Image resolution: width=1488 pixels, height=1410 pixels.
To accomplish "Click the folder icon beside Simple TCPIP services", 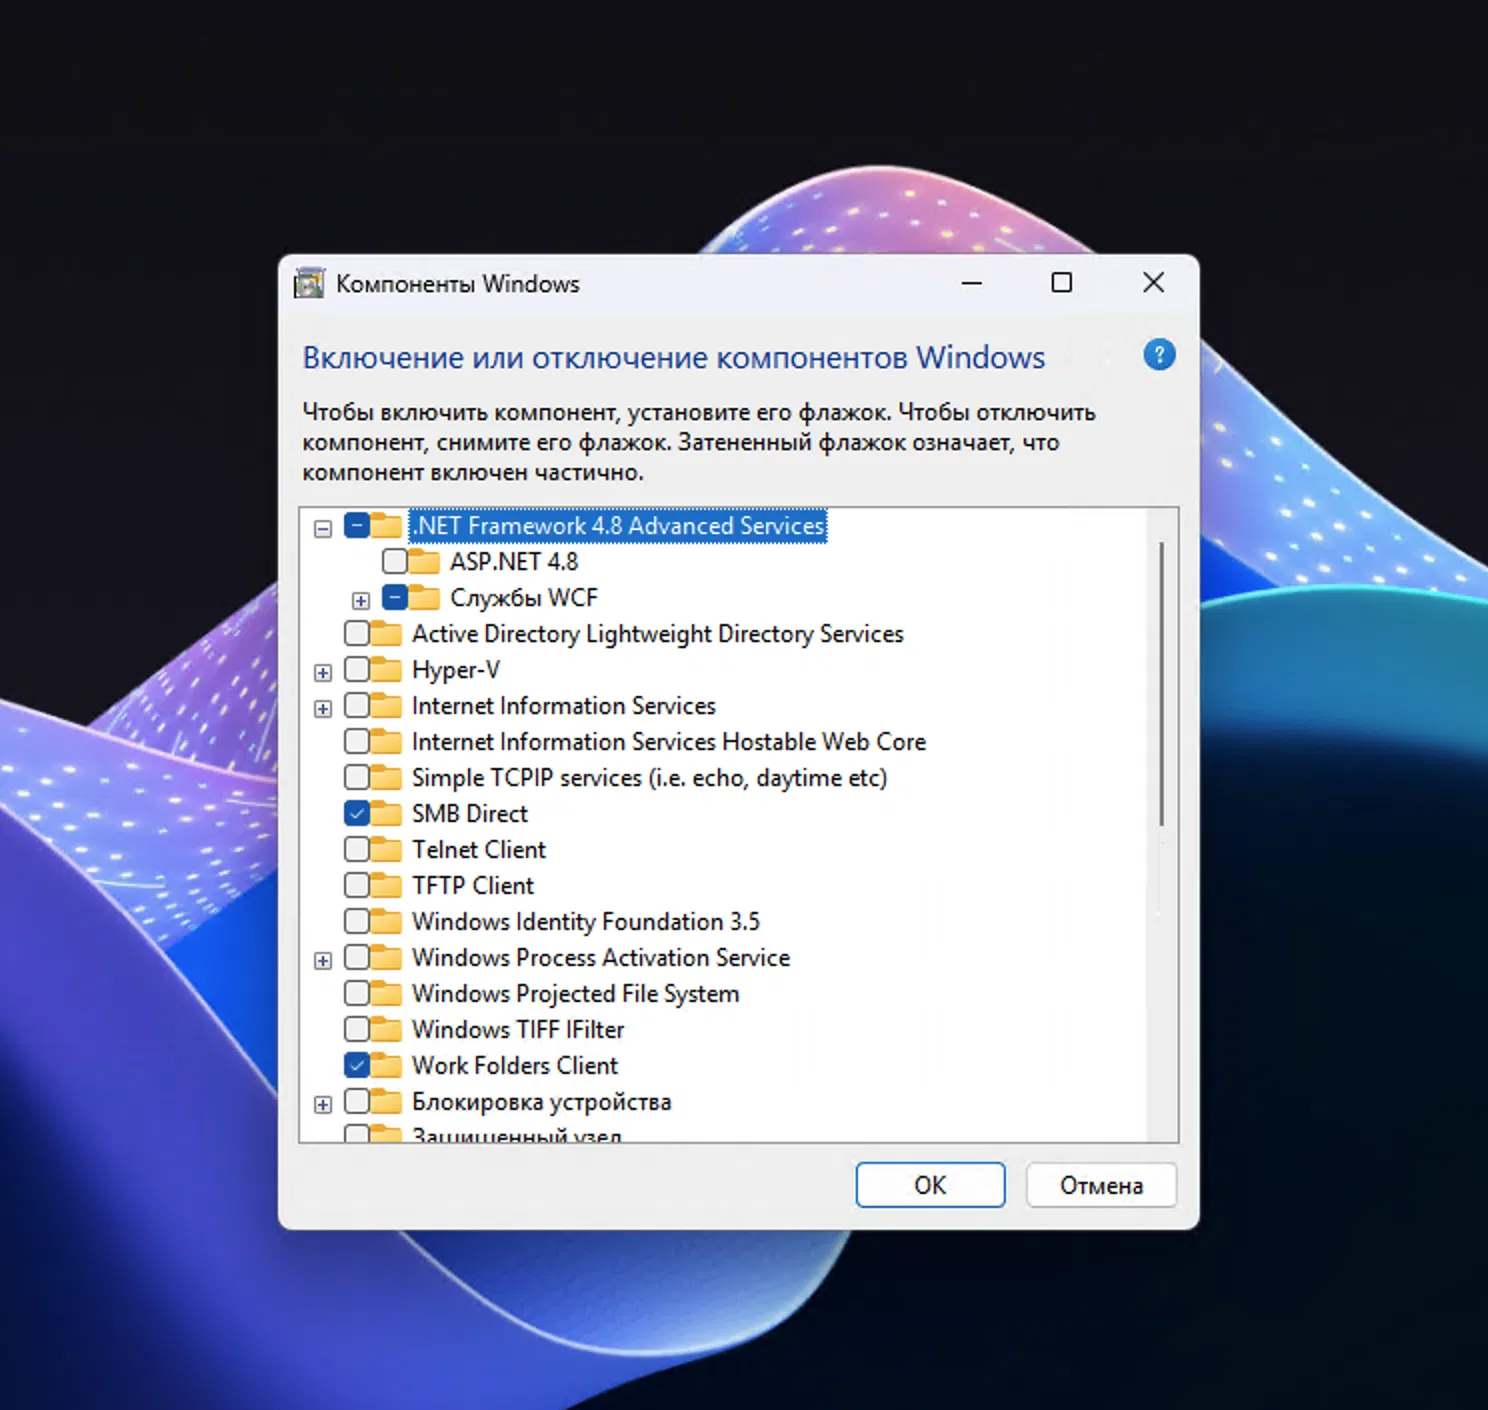I will pos(387,777).
